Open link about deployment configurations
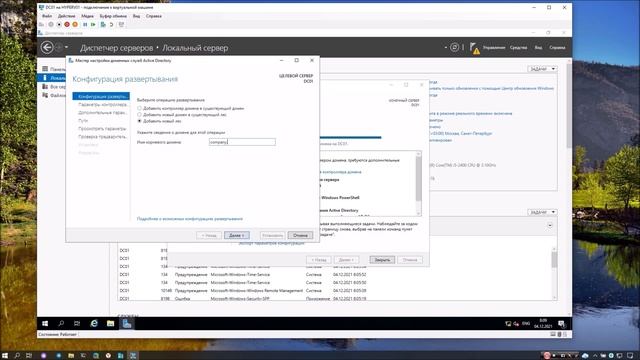This screenshot has width=640, height=360. click(190, 219)
